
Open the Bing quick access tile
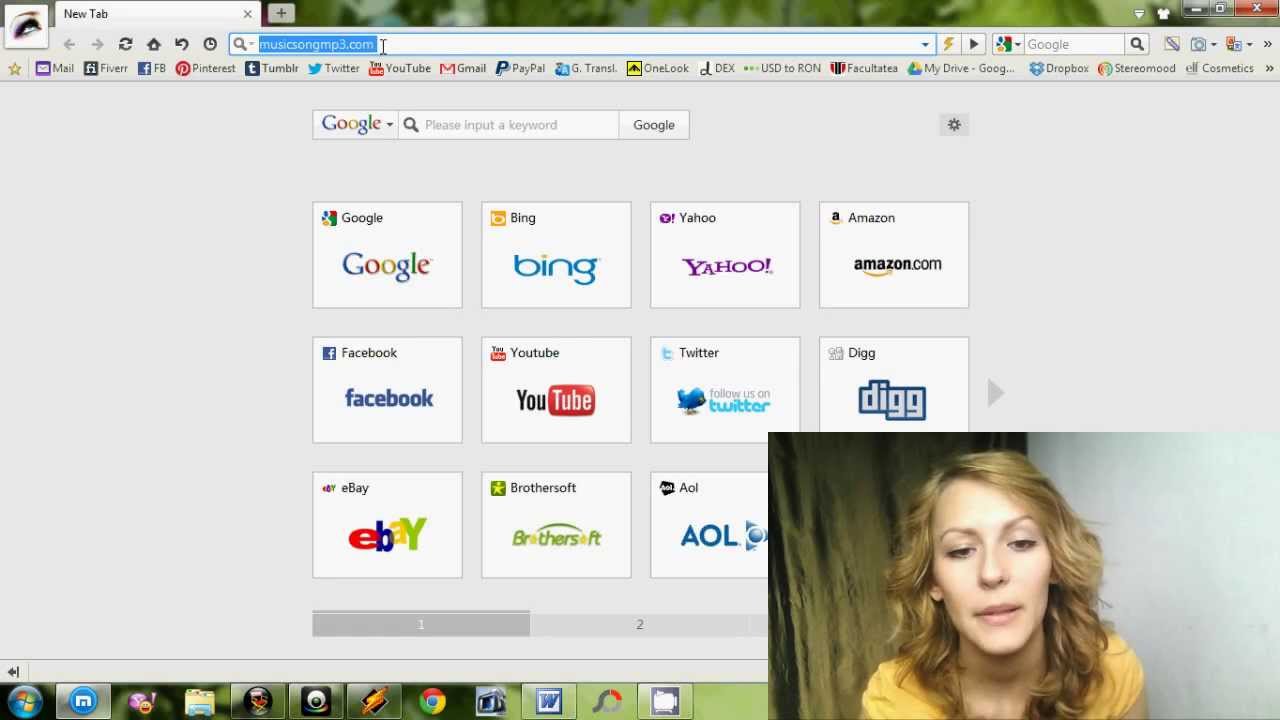(556, 255)
